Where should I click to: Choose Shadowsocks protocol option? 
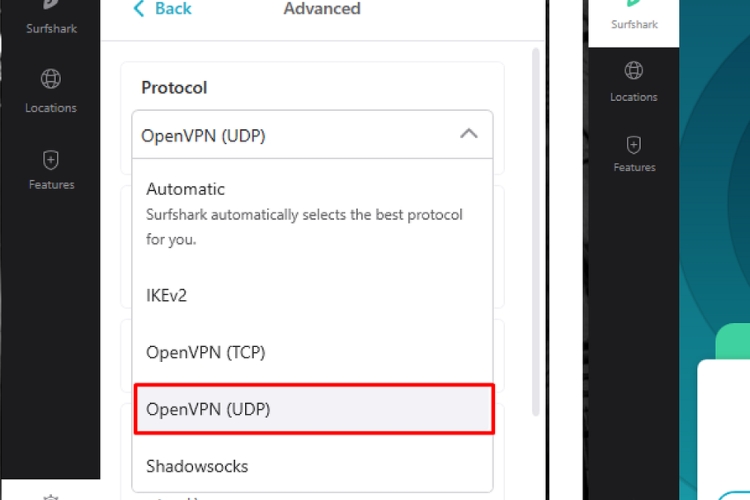point(197,466)
